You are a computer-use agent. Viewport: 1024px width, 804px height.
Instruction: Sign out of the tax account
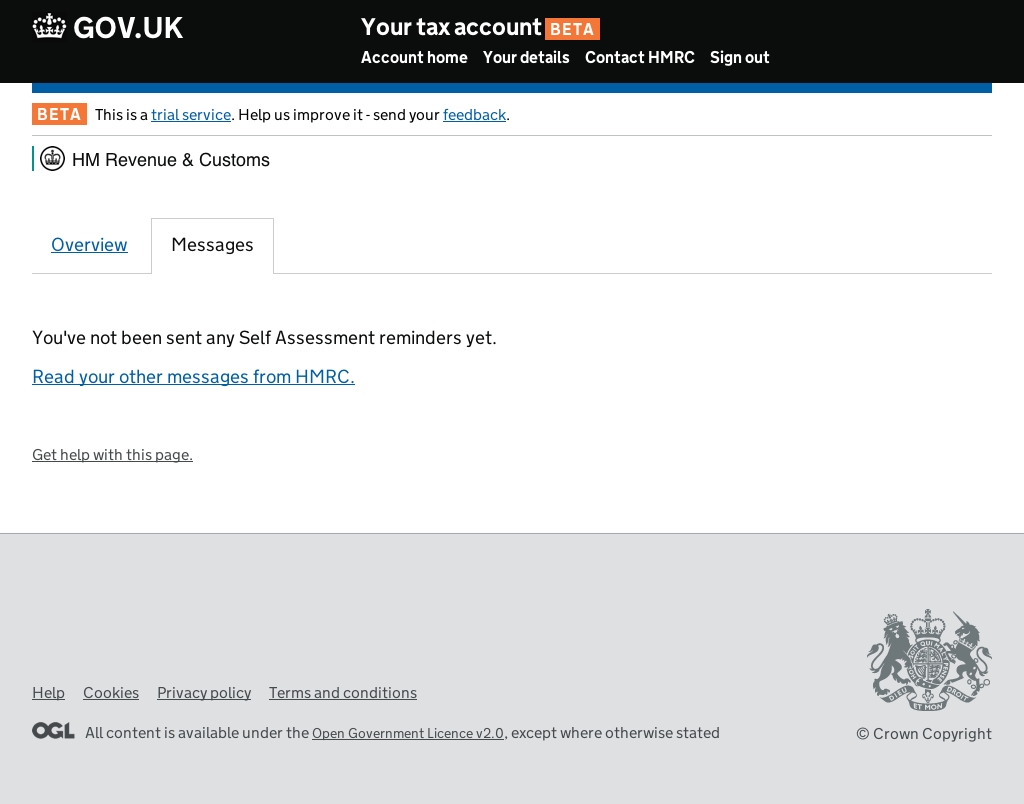(x=739, y=58)
